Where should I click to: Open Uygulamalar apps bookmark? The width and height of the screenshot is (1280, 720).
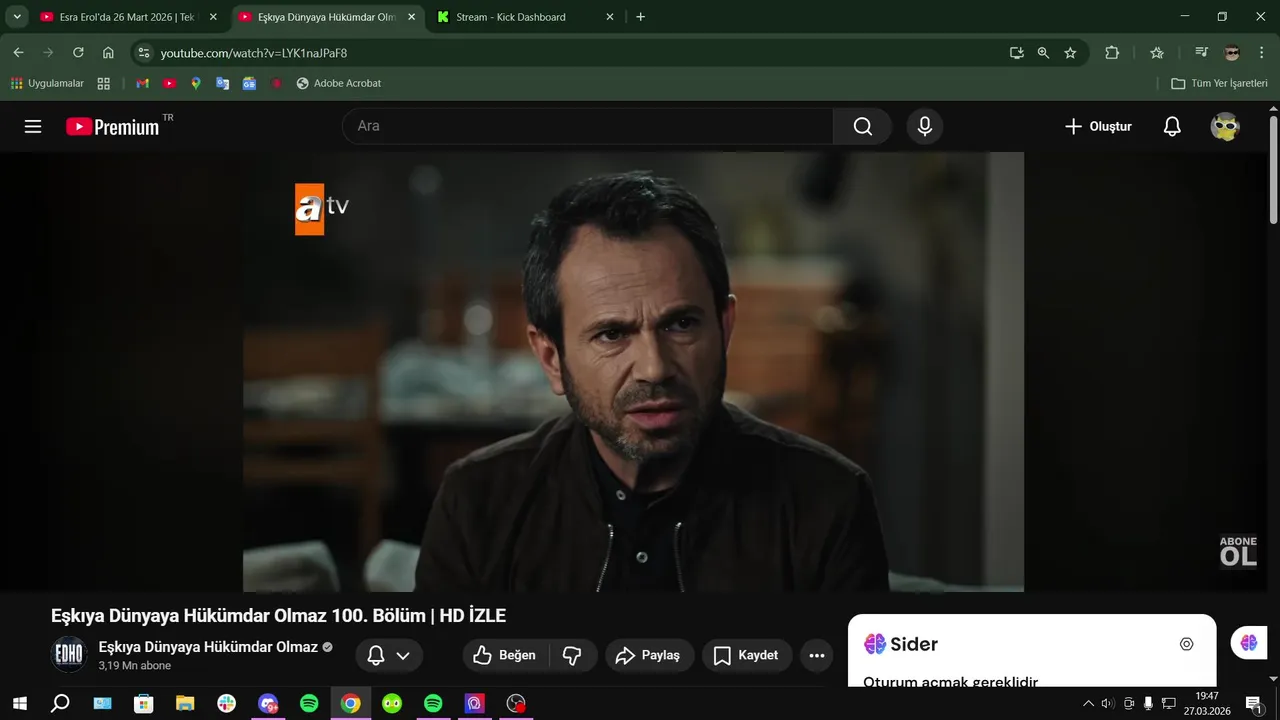(x=47, y=84)
